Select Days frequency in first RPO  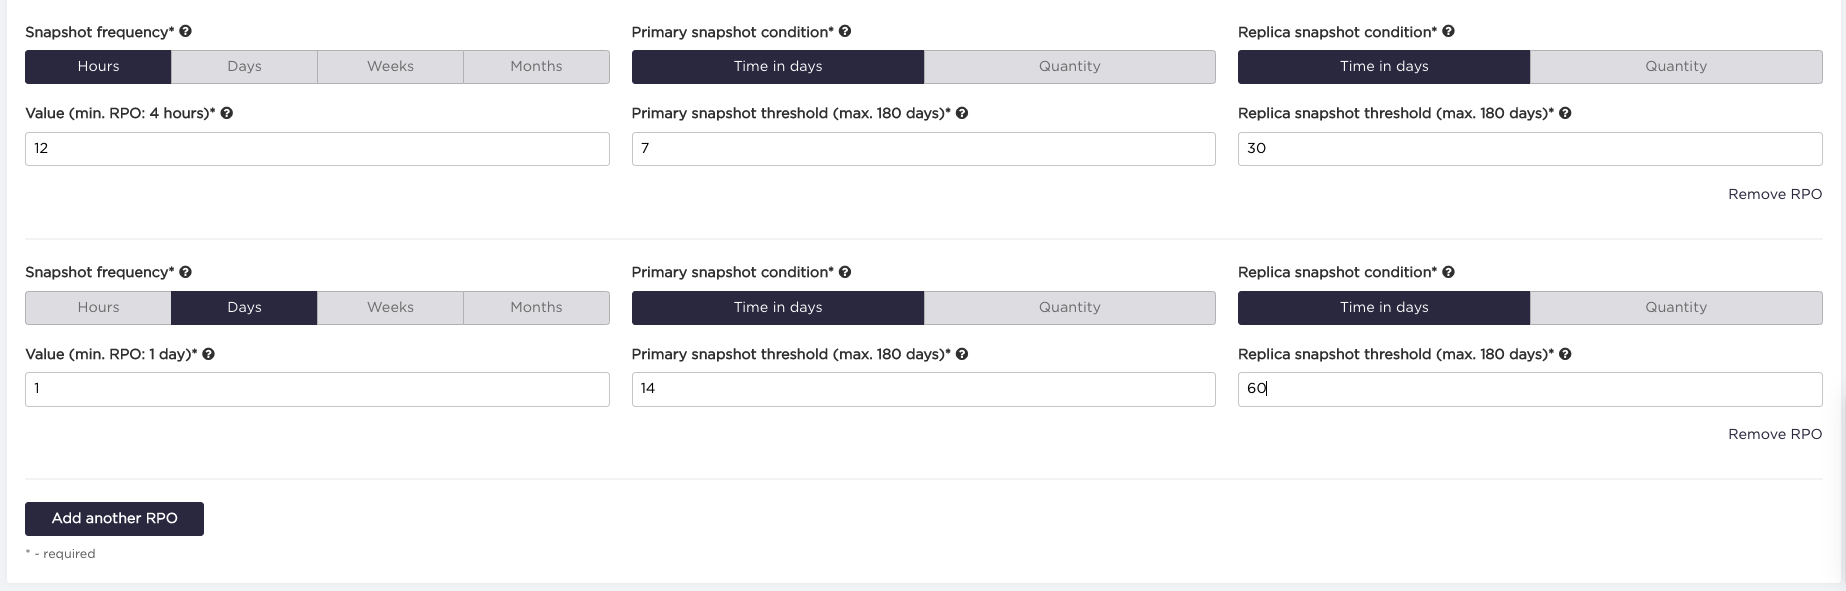pos(244,67)
